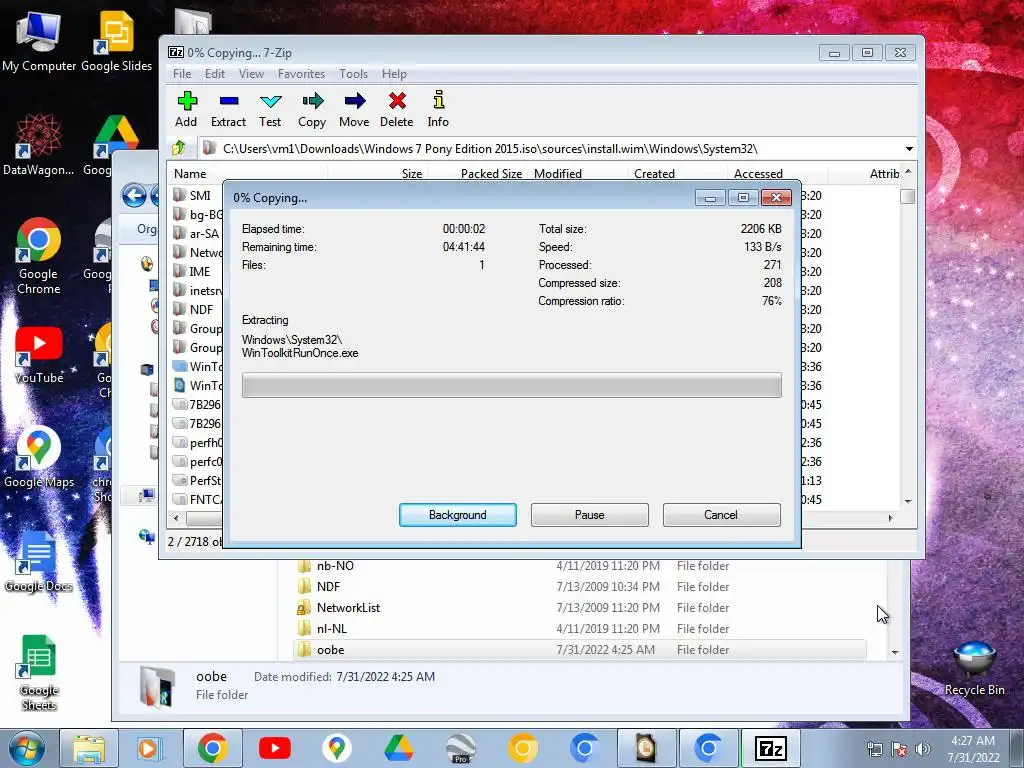Click the YouTube taskbar icon
Screen dimensions: 1024x768
pyautogui.click(x=274, y=748)
